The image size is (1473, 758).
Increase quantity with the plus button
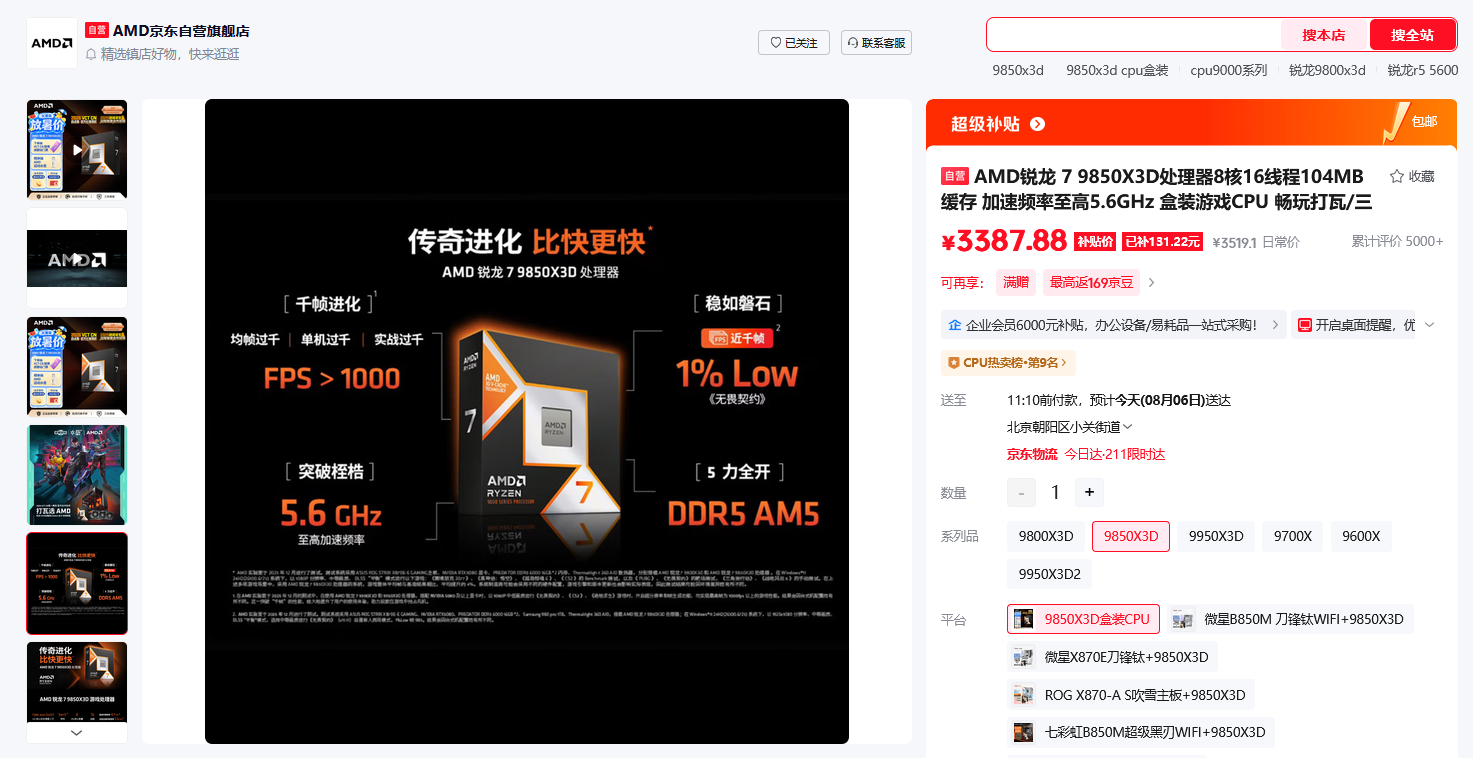1089,492
